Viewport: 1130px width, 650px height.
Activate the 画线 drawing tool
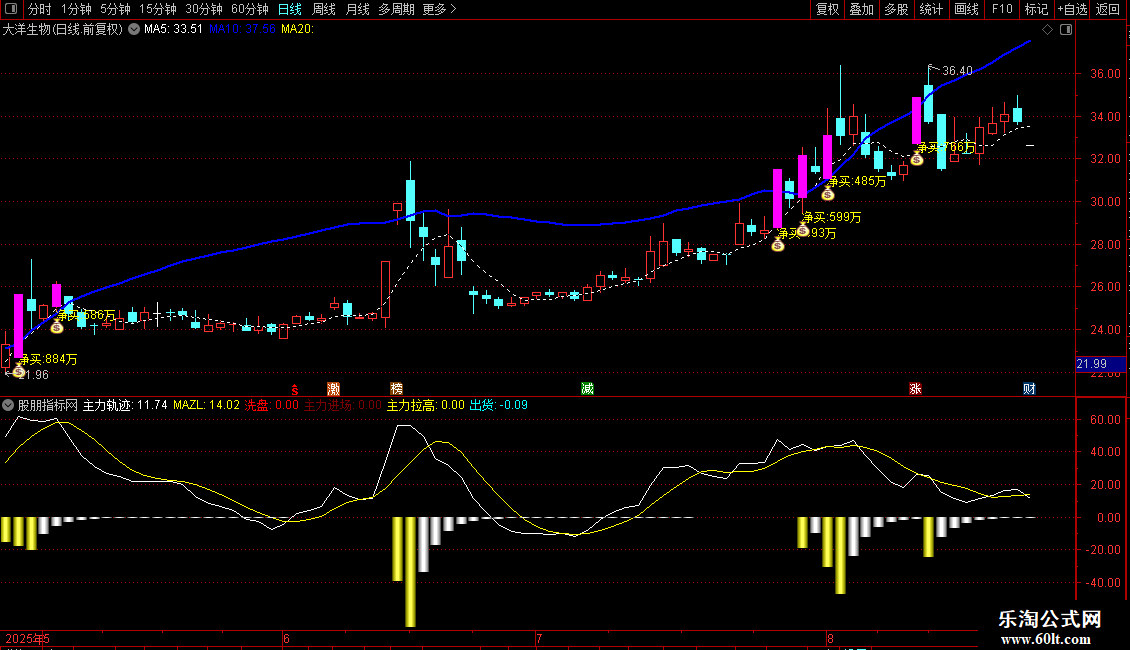click(966, 9)
